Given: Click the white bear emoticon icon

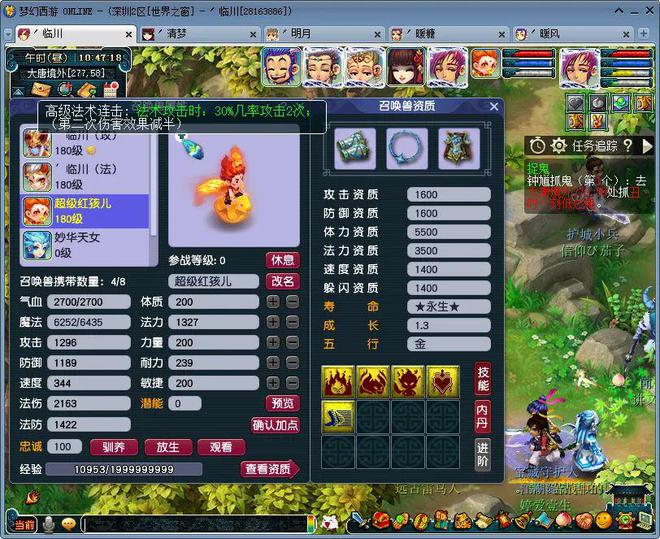Looking at the screenshot, I should click(x=330, y=522).
